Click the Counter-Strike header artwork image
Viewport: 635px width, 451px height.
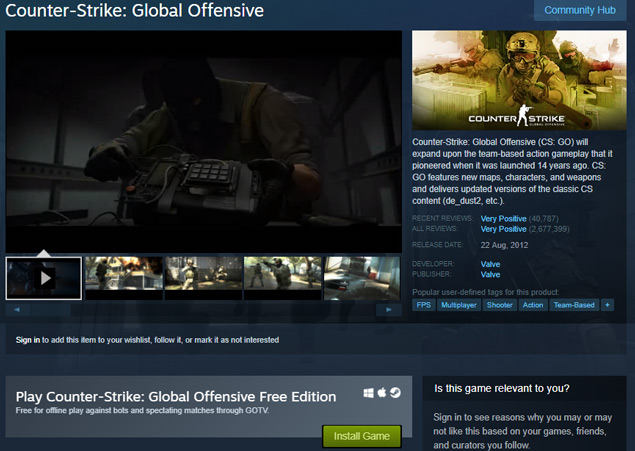click(x=519, y=80)
